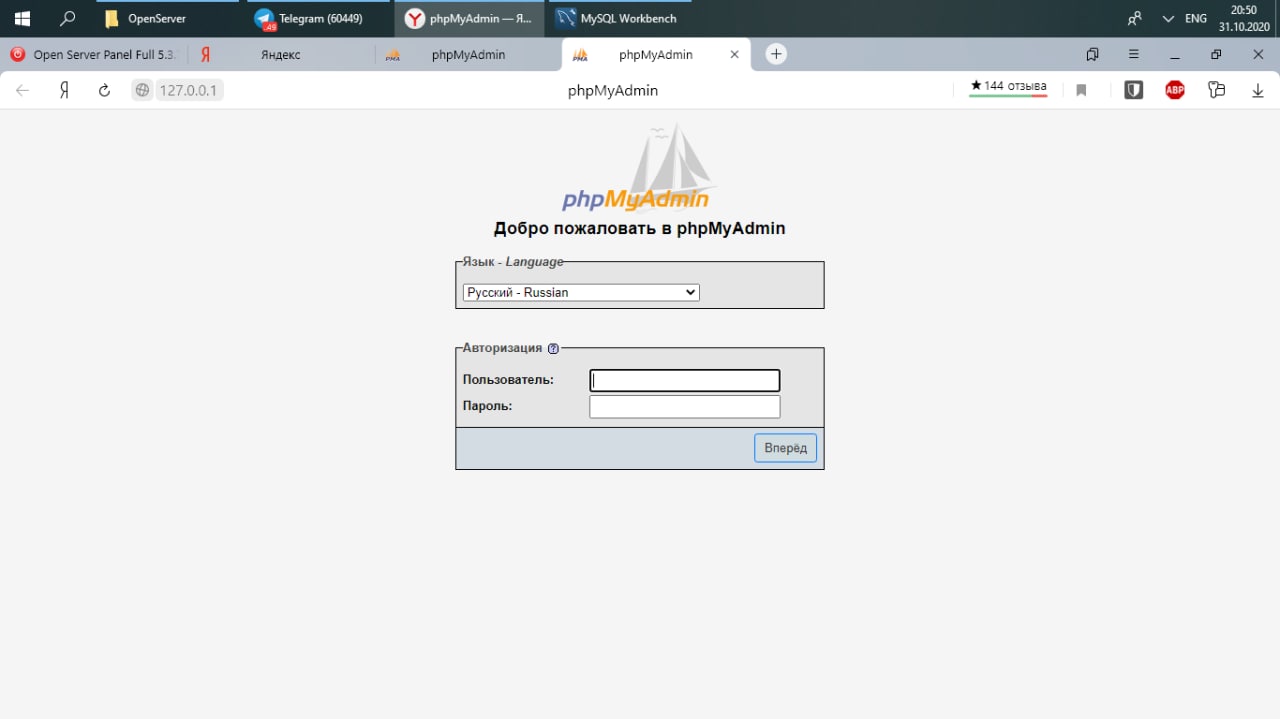Open the authorization help question icon
Screen dimensions: 1280x719
[x=553, y=348]
